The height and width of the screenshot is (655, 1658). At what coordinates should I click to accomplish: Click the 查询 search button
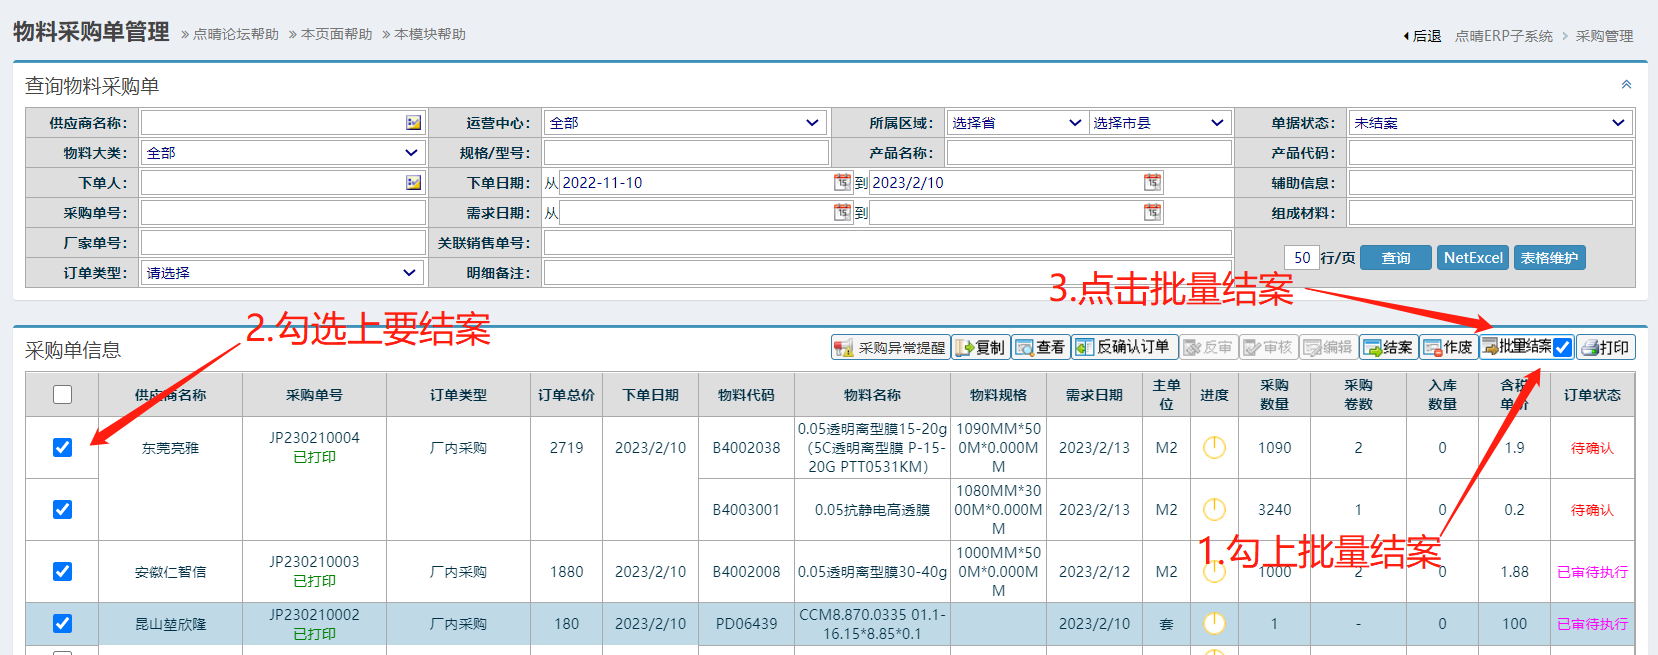[x=1395, y=258]
